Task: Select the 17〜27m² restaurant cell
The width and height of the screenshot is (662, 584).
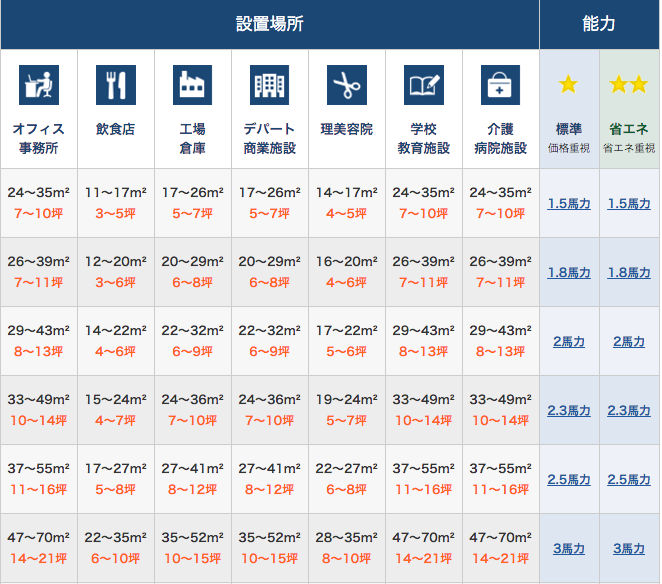Action: (x=116, y=479)
